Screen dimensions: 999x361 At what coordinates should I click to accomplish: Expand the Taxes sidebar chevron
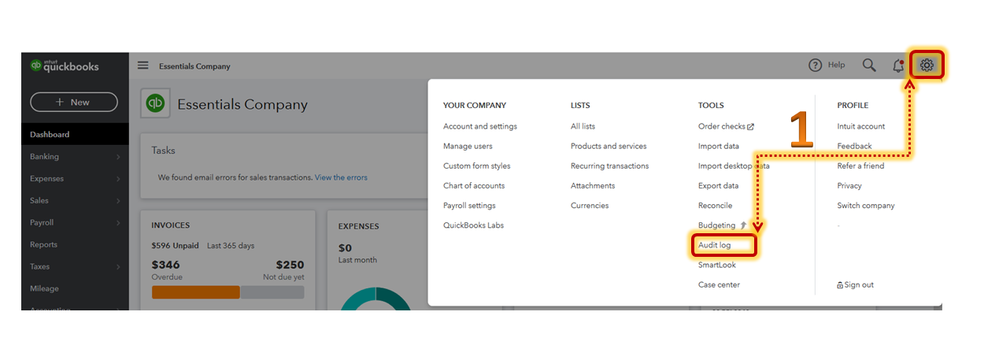point(119,267)
